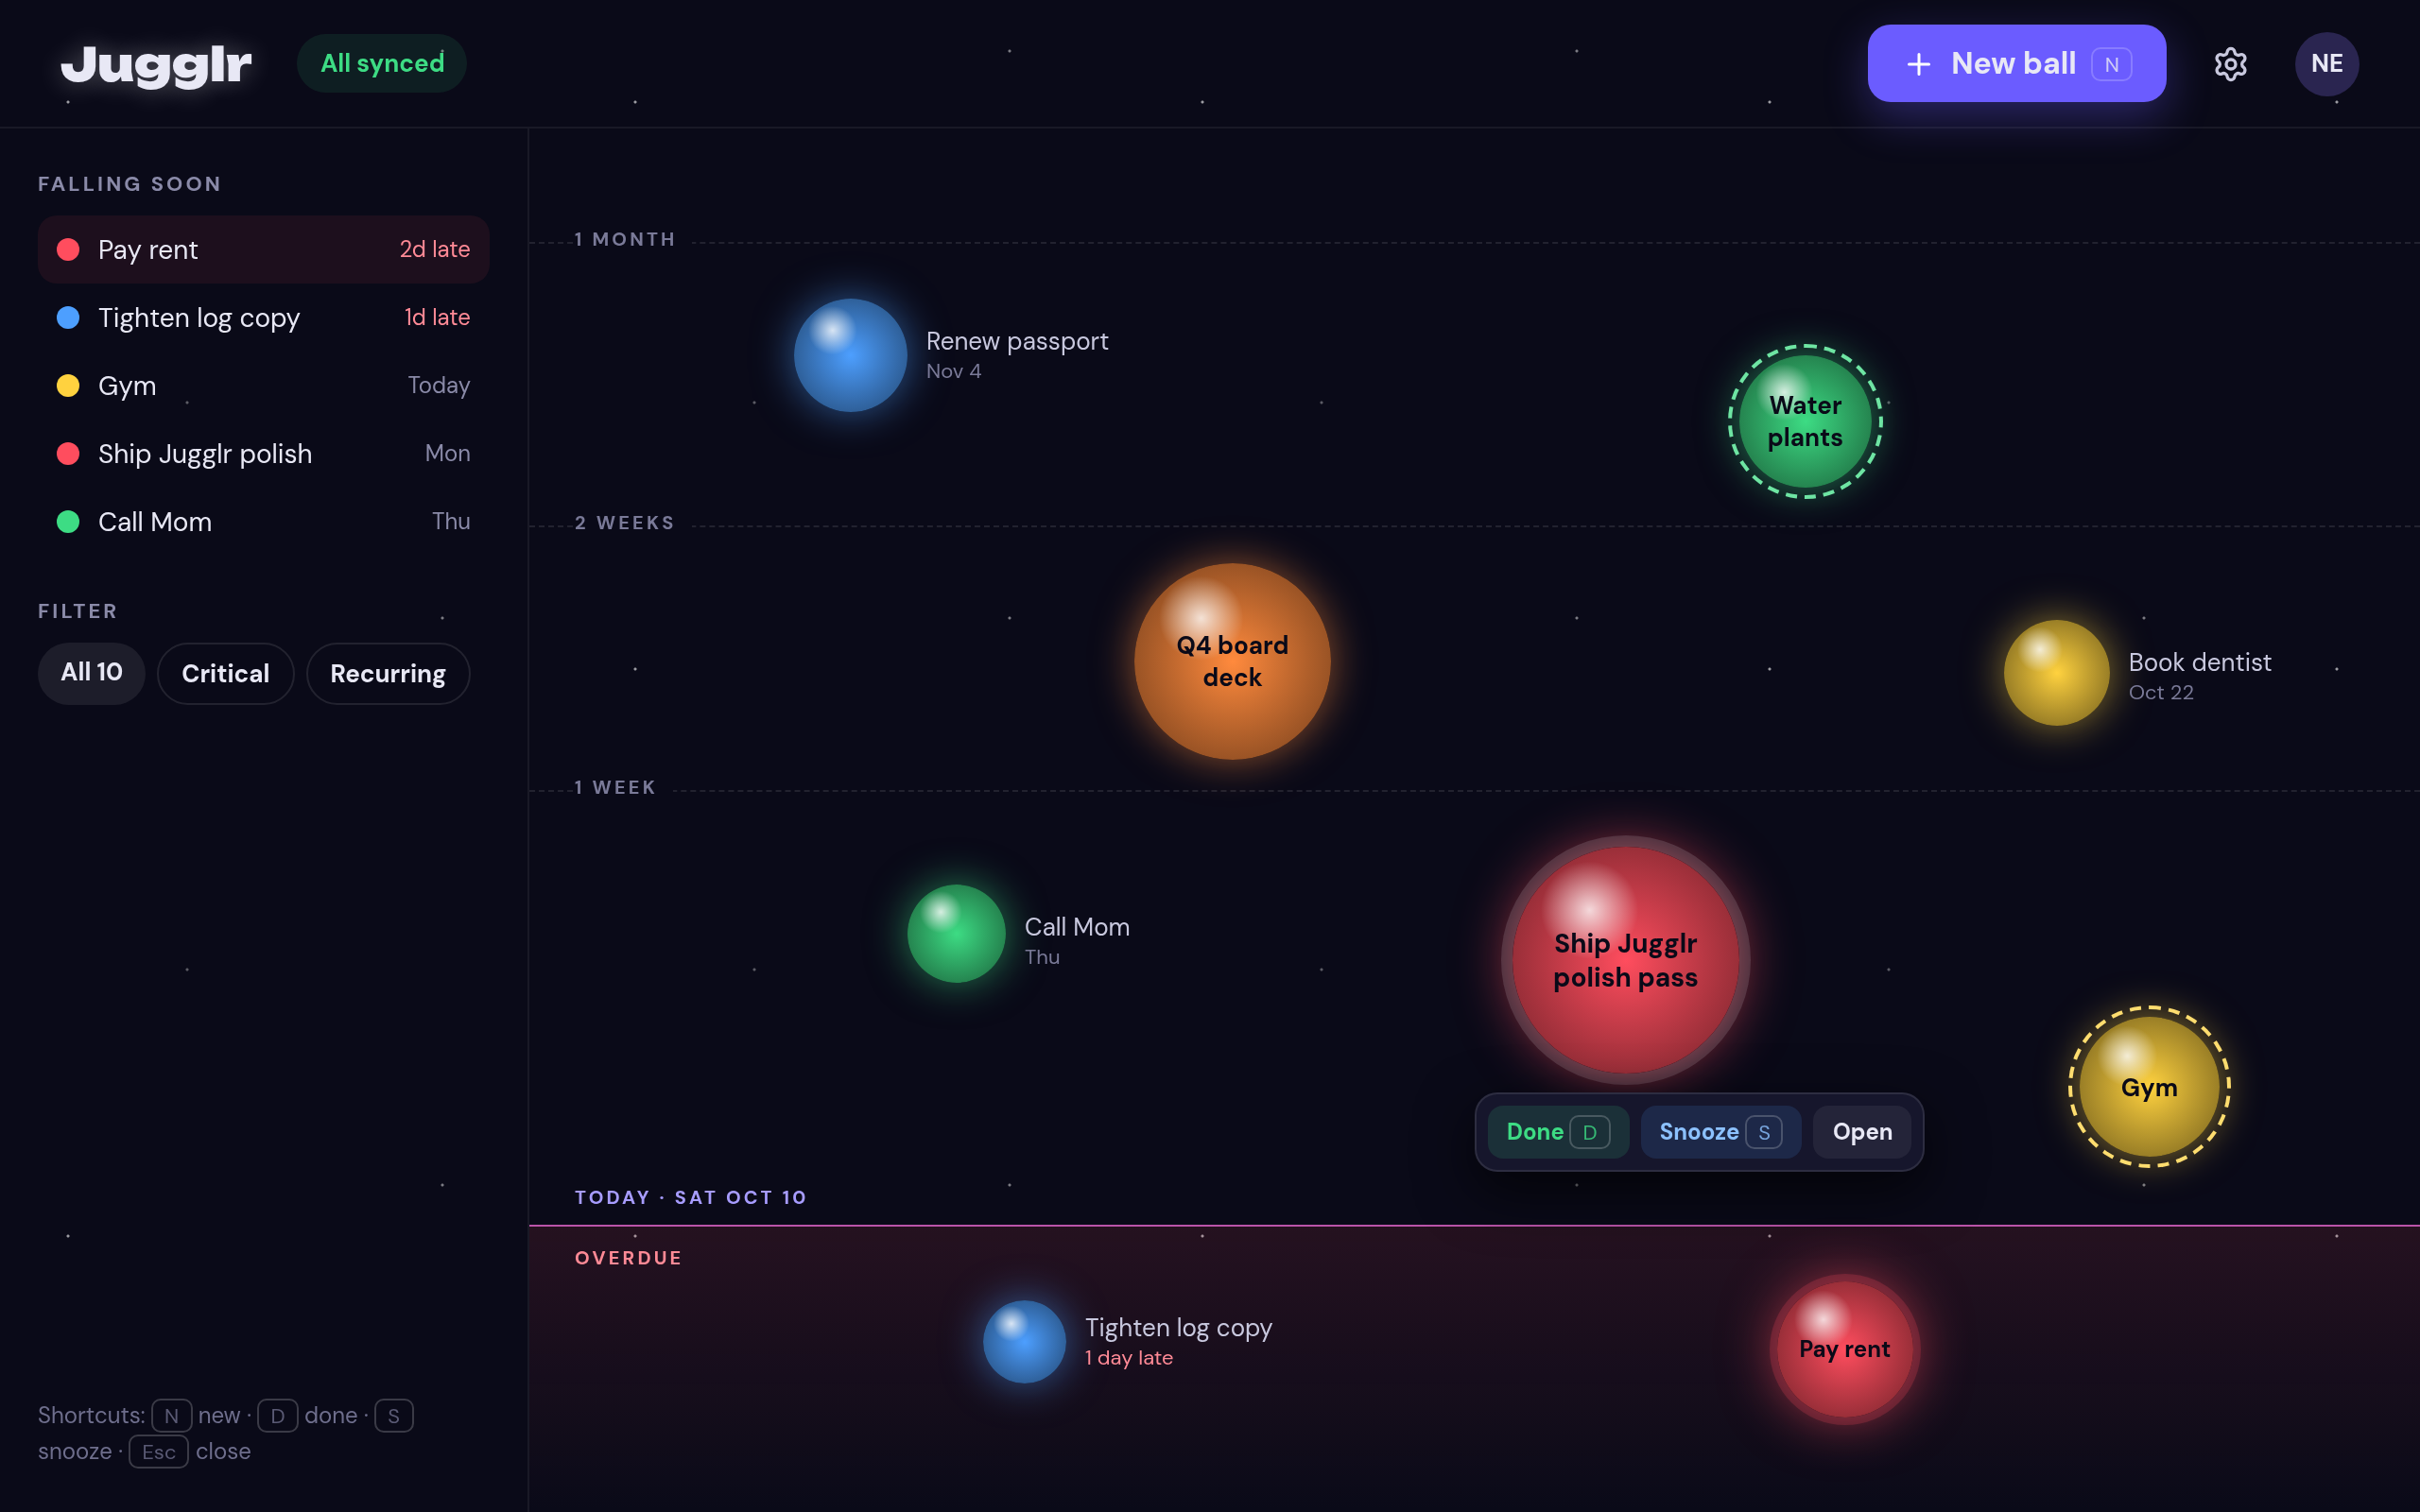Open Gym row in Falling Soon list

263,385
